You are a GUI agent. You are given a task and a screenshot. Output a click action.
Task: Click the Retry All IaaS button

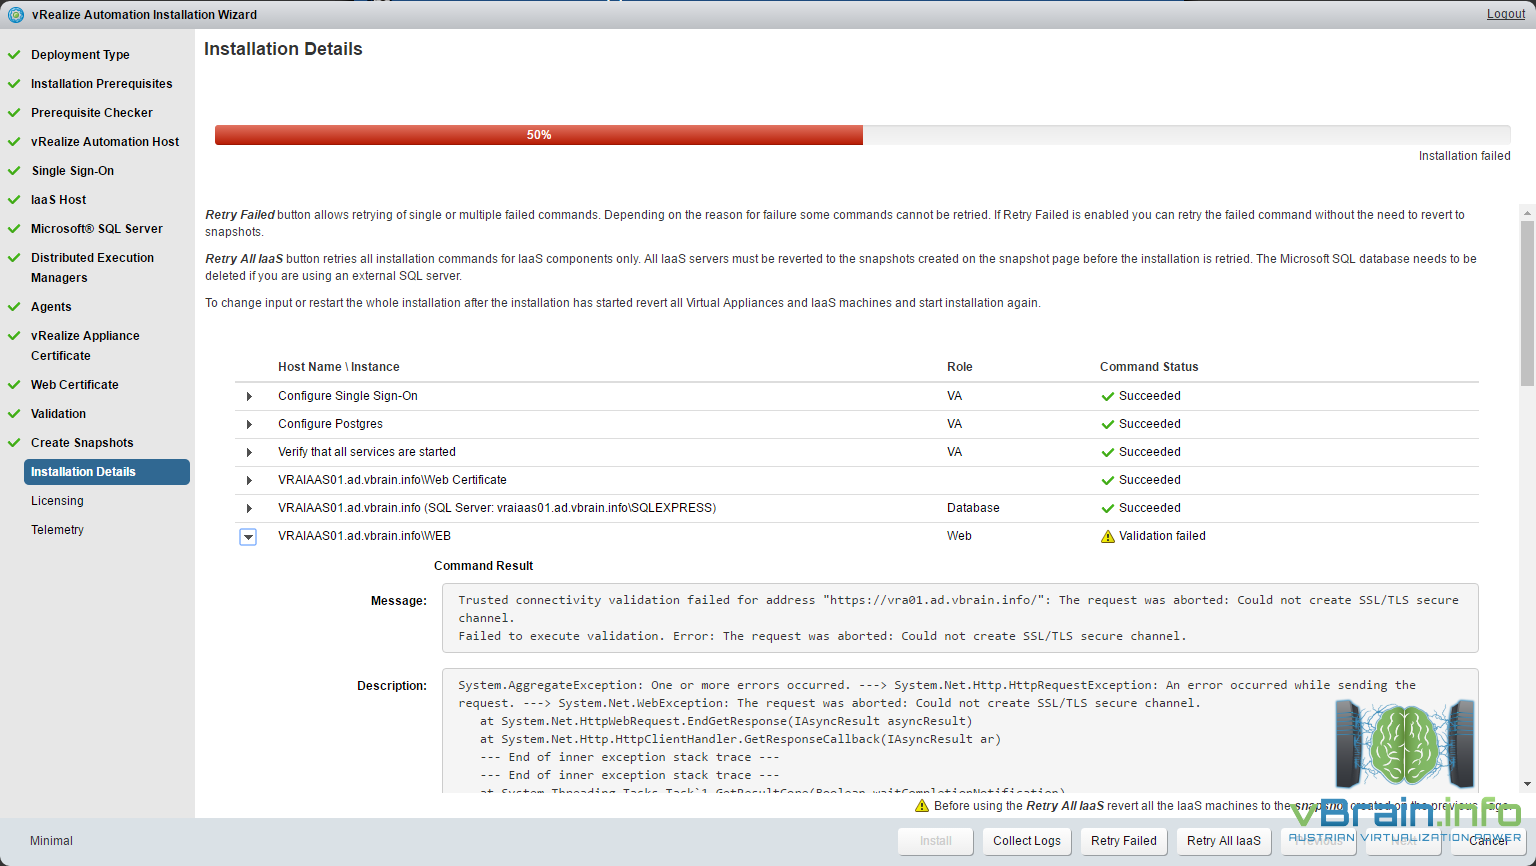tap(1224, 841)
